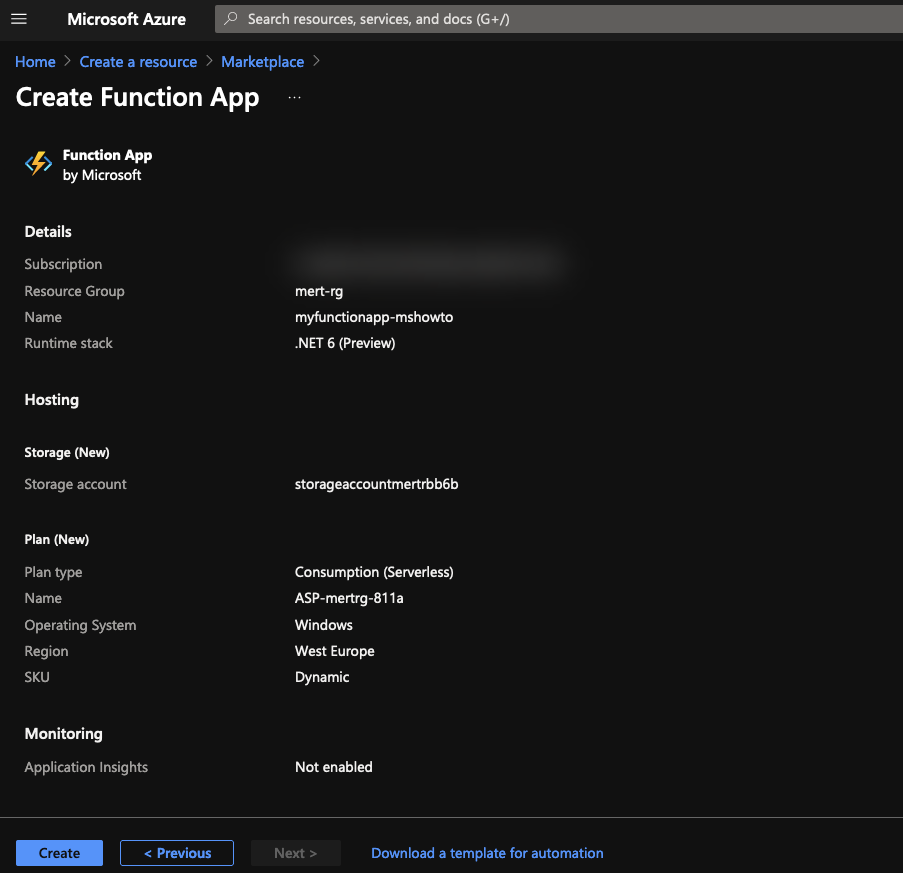This screenshot has height=873, width=903.
Task: Navigate to Create a resource breadcrumb
Action: point(138,62)
